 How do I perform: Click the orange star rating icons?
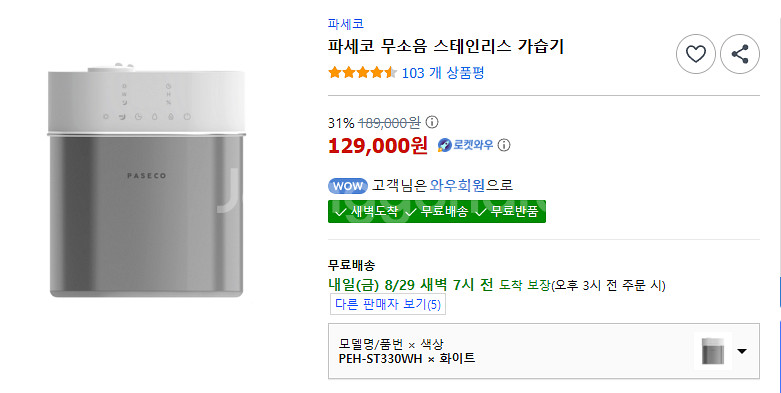(363, 73)
